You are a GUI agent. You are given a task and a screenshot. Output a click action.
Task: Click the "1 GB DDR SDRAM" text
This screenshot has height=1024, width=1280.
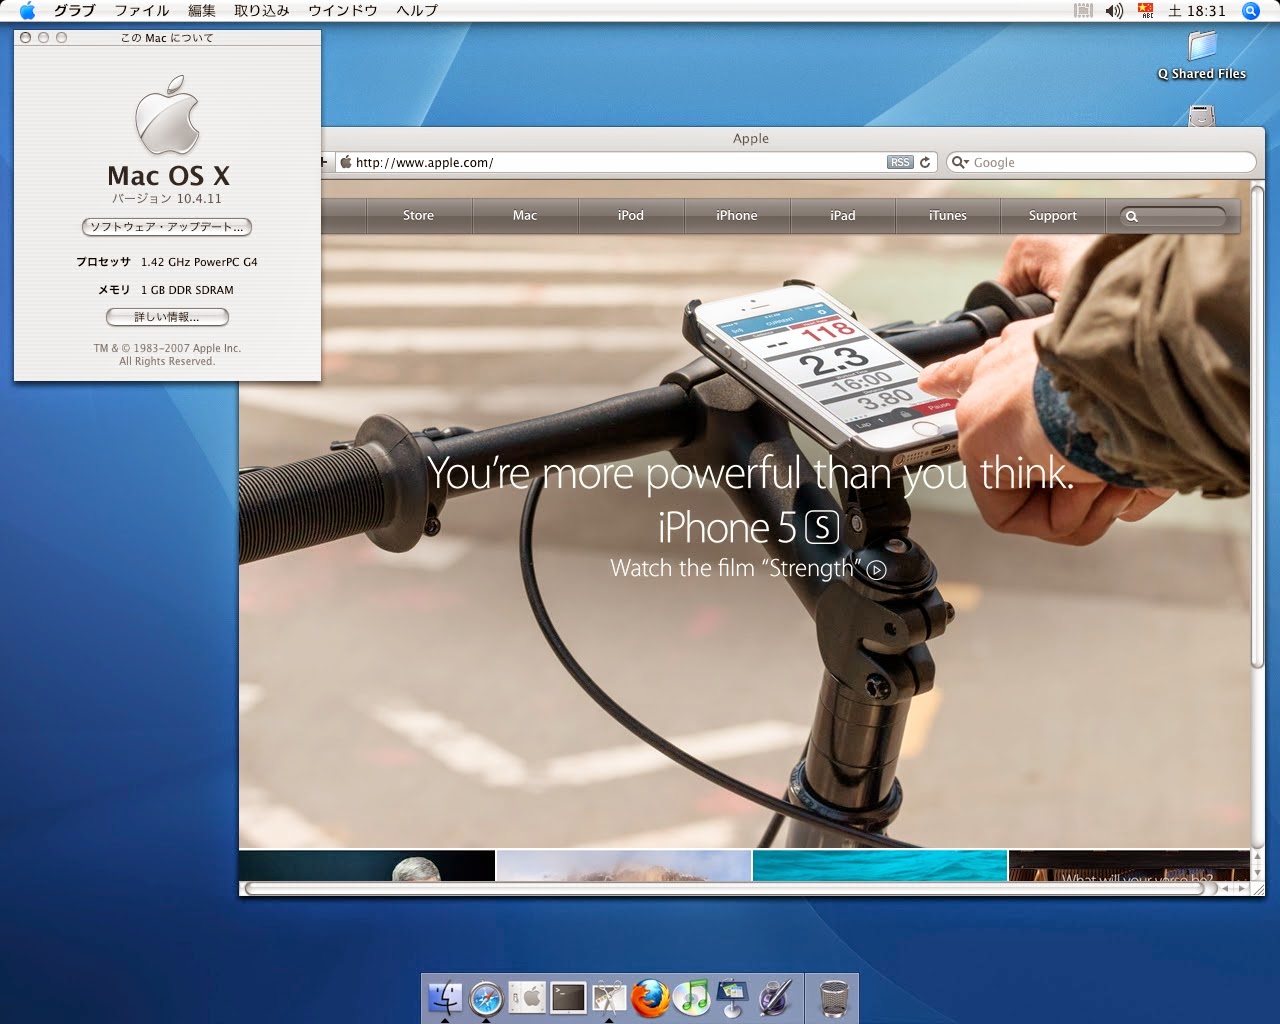point(187,290)
